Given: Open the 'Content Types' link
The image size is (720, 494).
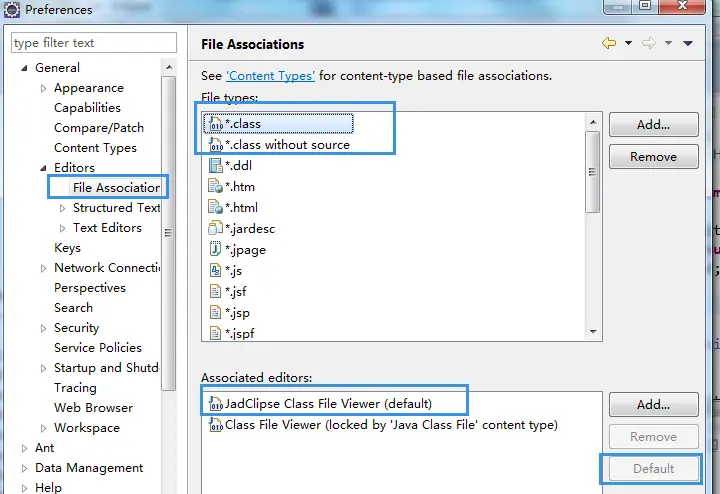Looking at the screenshot, I should [x=270, y=76].
